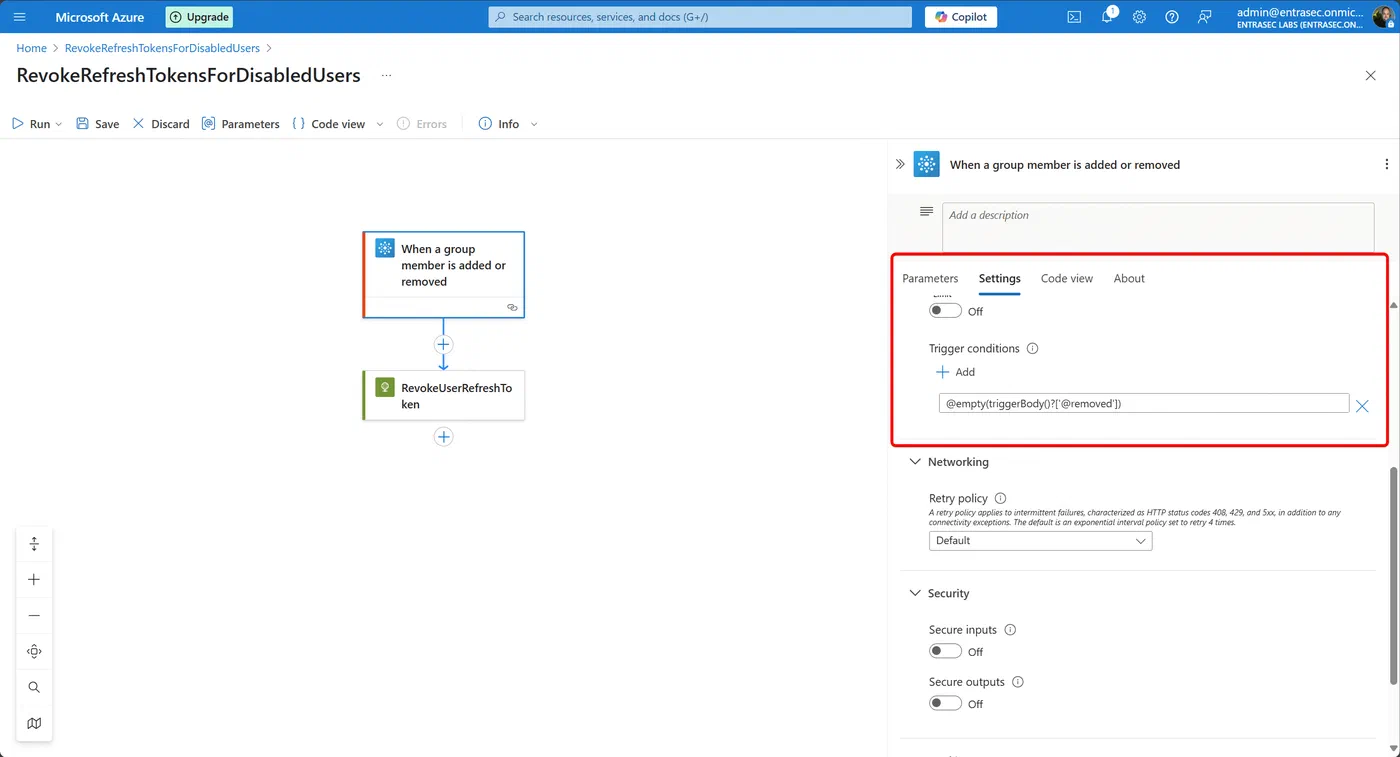The width and height of the screenshot is (1400, 757).
Task: Open portal settings gear
Action: (x=1139, y=17)
